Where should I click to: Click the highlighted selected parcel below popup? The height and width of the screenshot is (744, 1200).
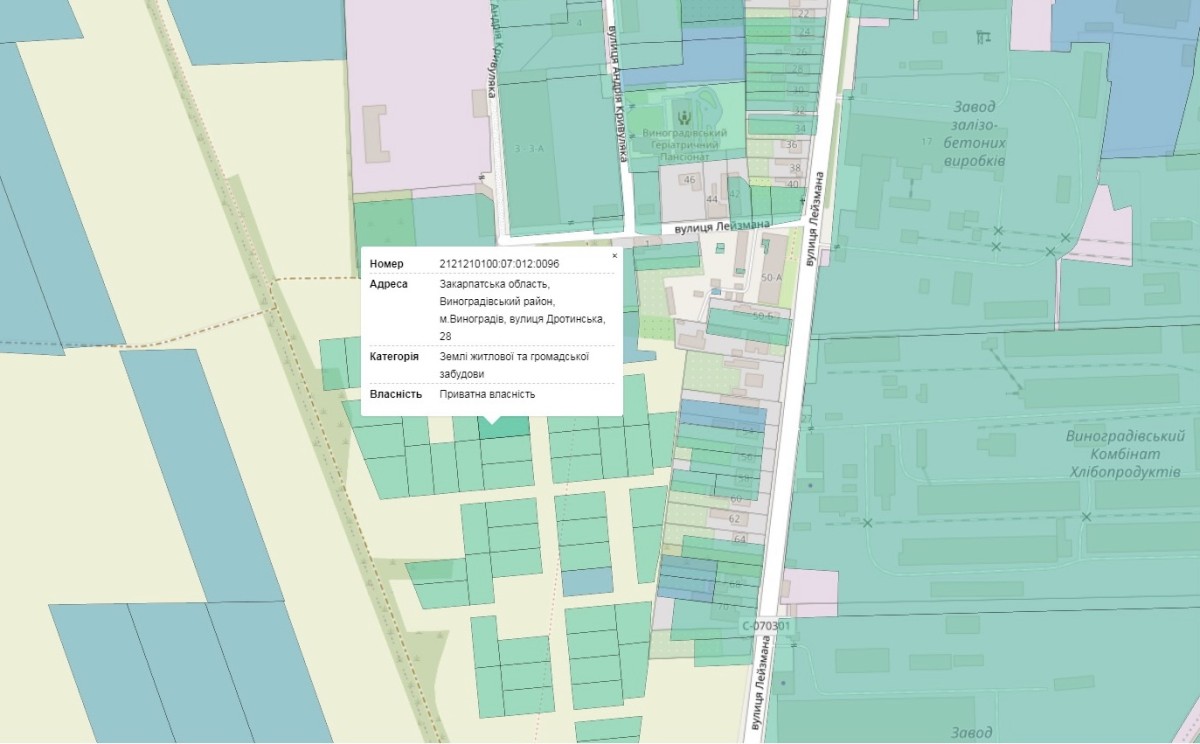504,428
